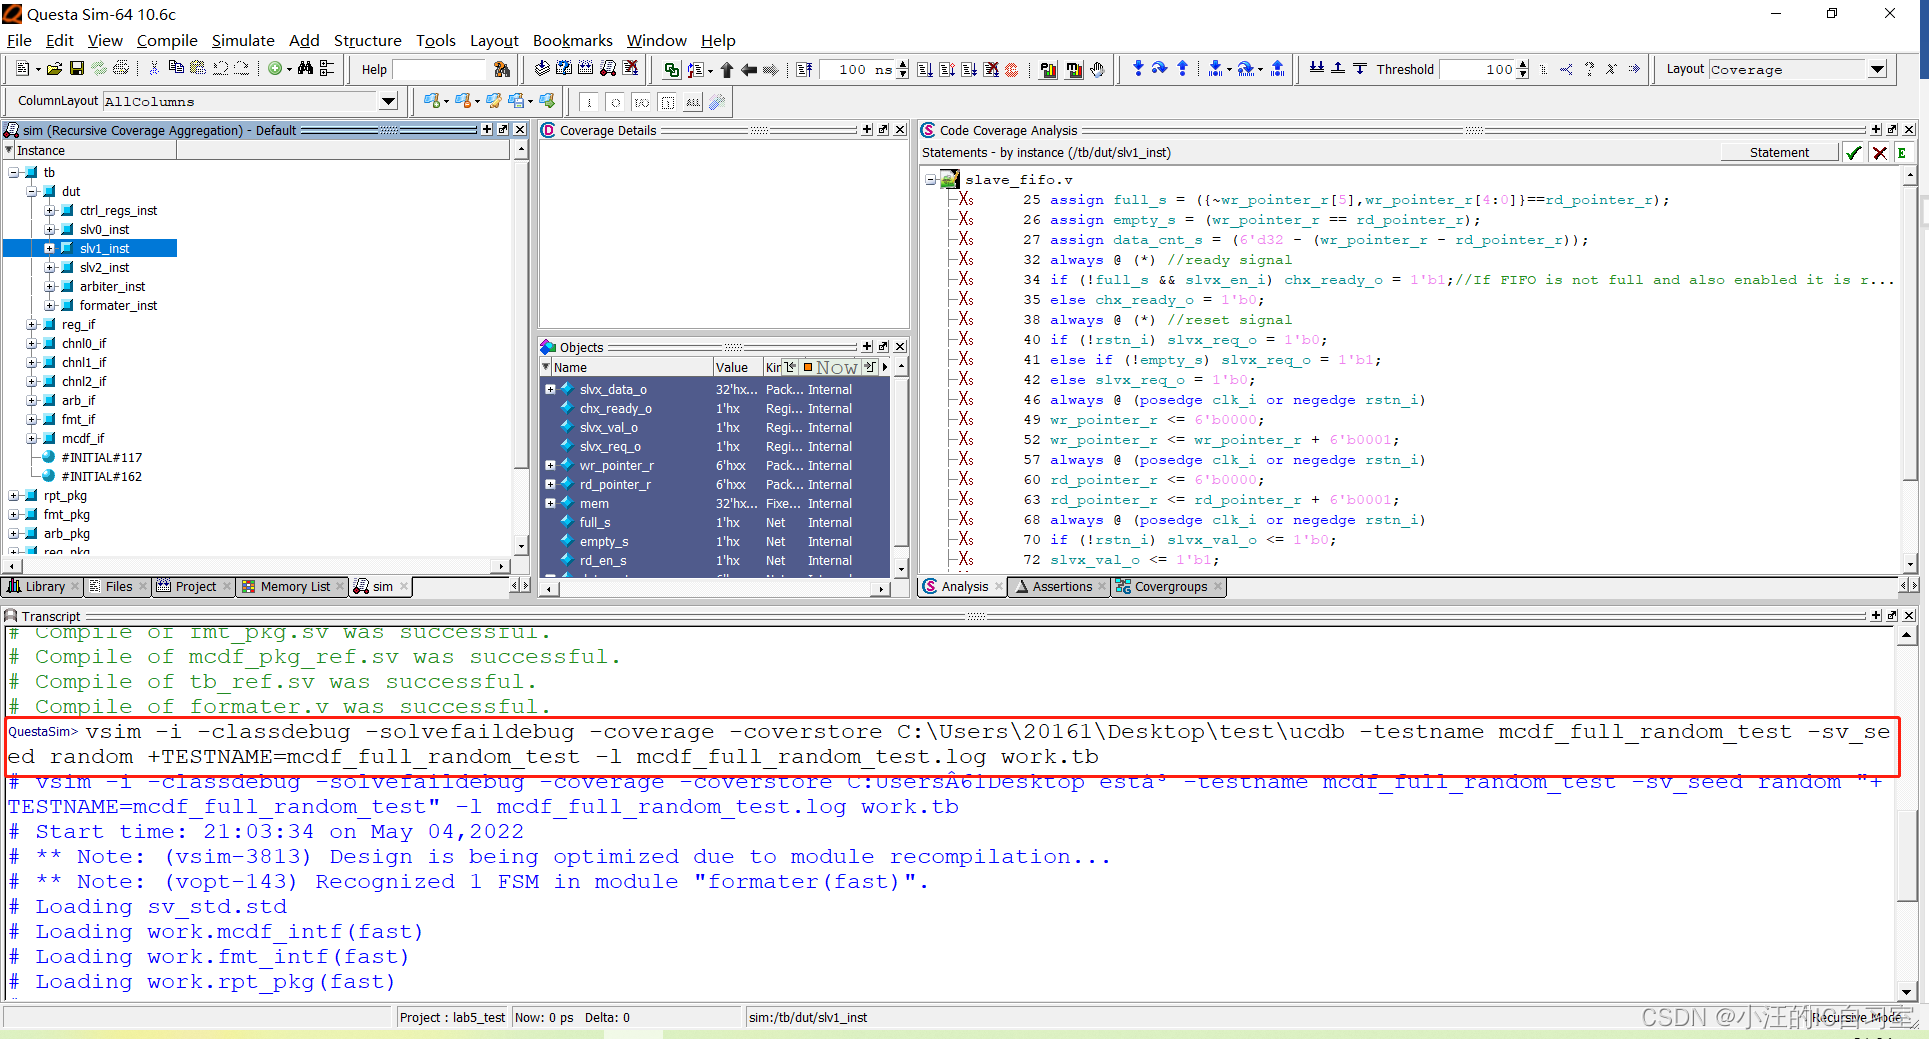The image size is (1929, 1039).
Task: Click the Assertions tab button
Action: (x=1060, y=587)
